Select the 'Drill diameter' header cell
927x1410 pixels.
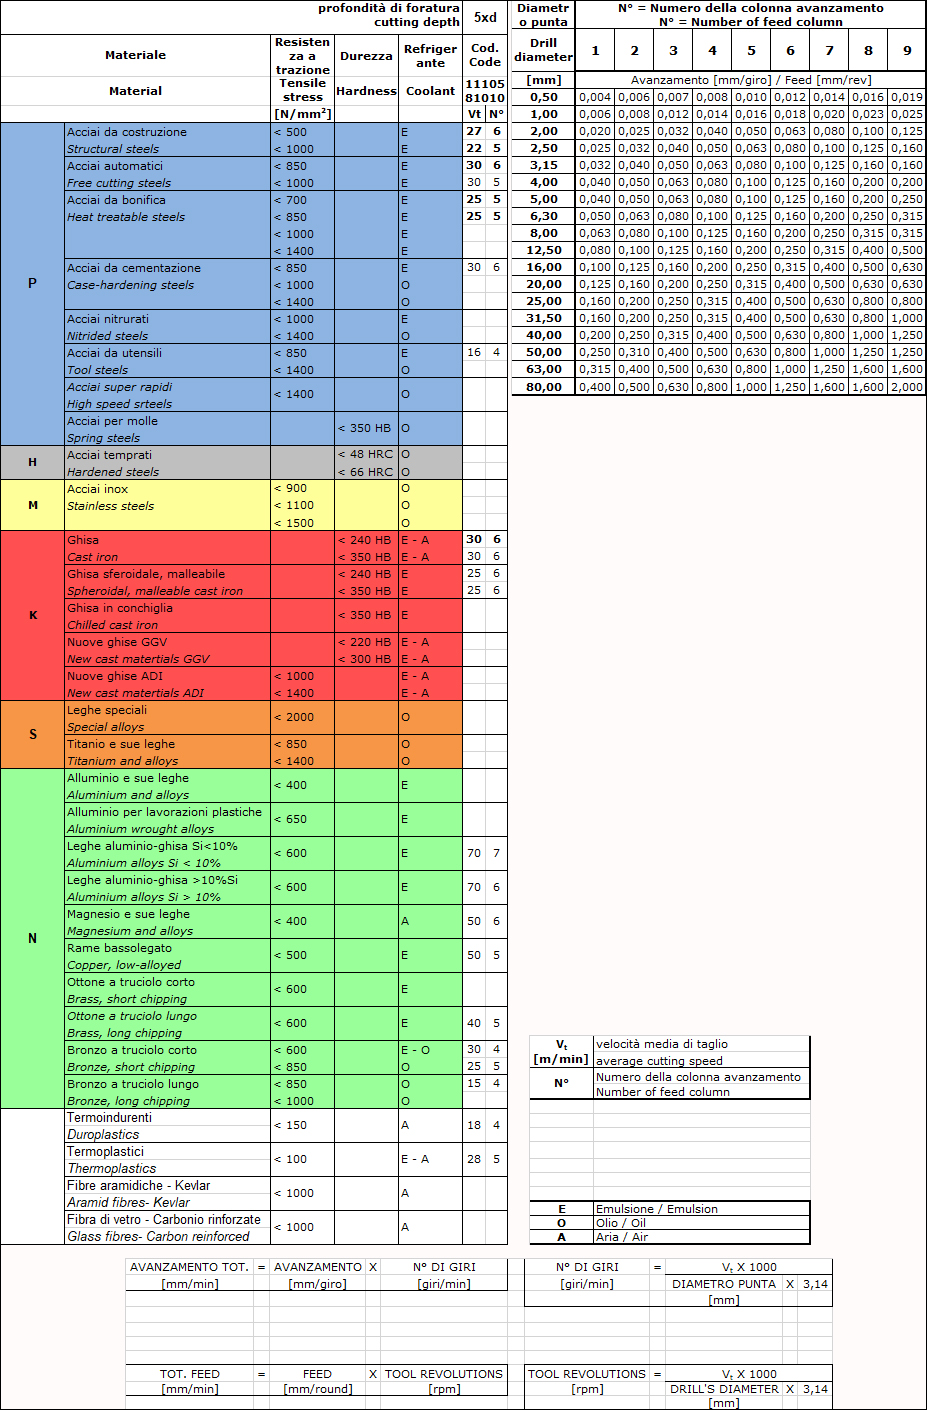coord(543,50)
